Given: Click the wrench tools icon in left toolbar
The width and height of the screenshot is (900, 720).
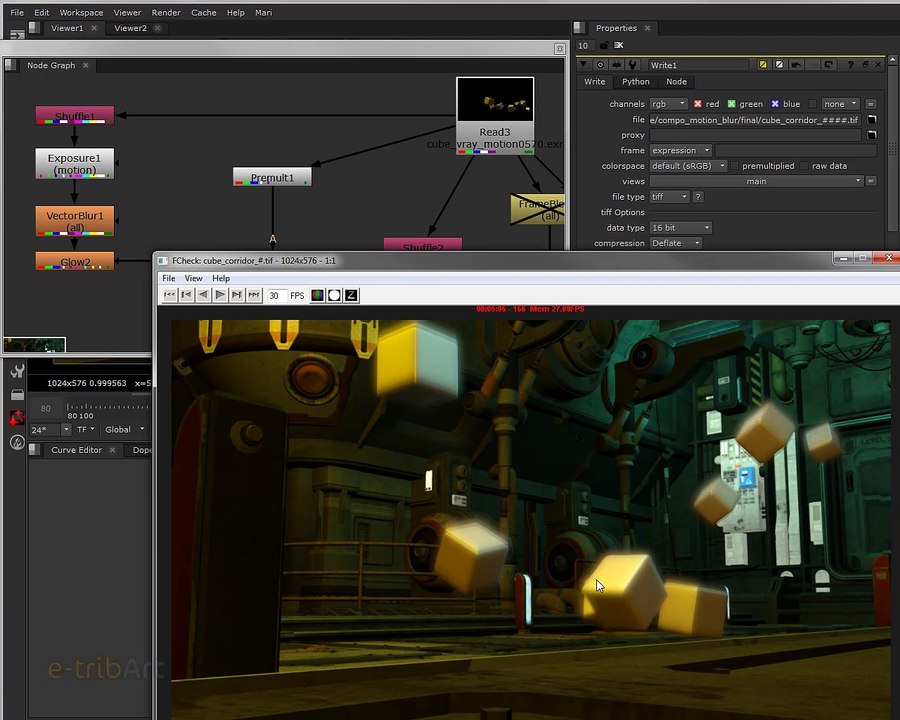Looking at the screenshot, I should pyautogui.click(x=17, y=371).
